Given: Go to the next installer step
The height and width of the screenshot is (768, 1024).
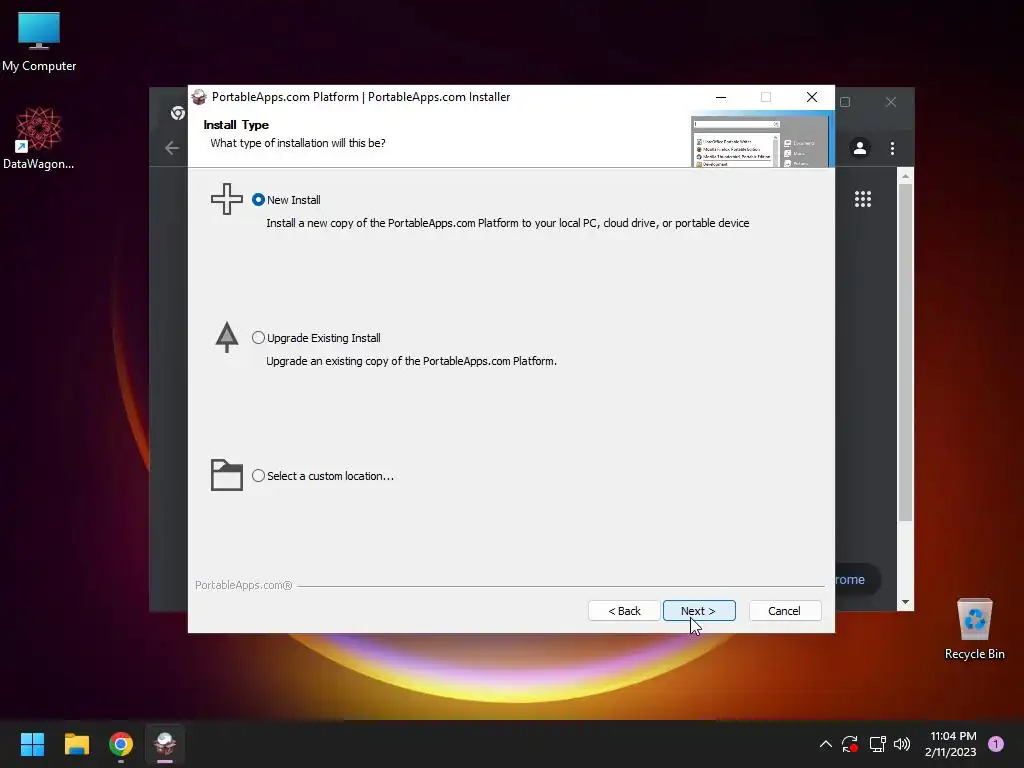Looking at the screenshot, I should [699, 611].
